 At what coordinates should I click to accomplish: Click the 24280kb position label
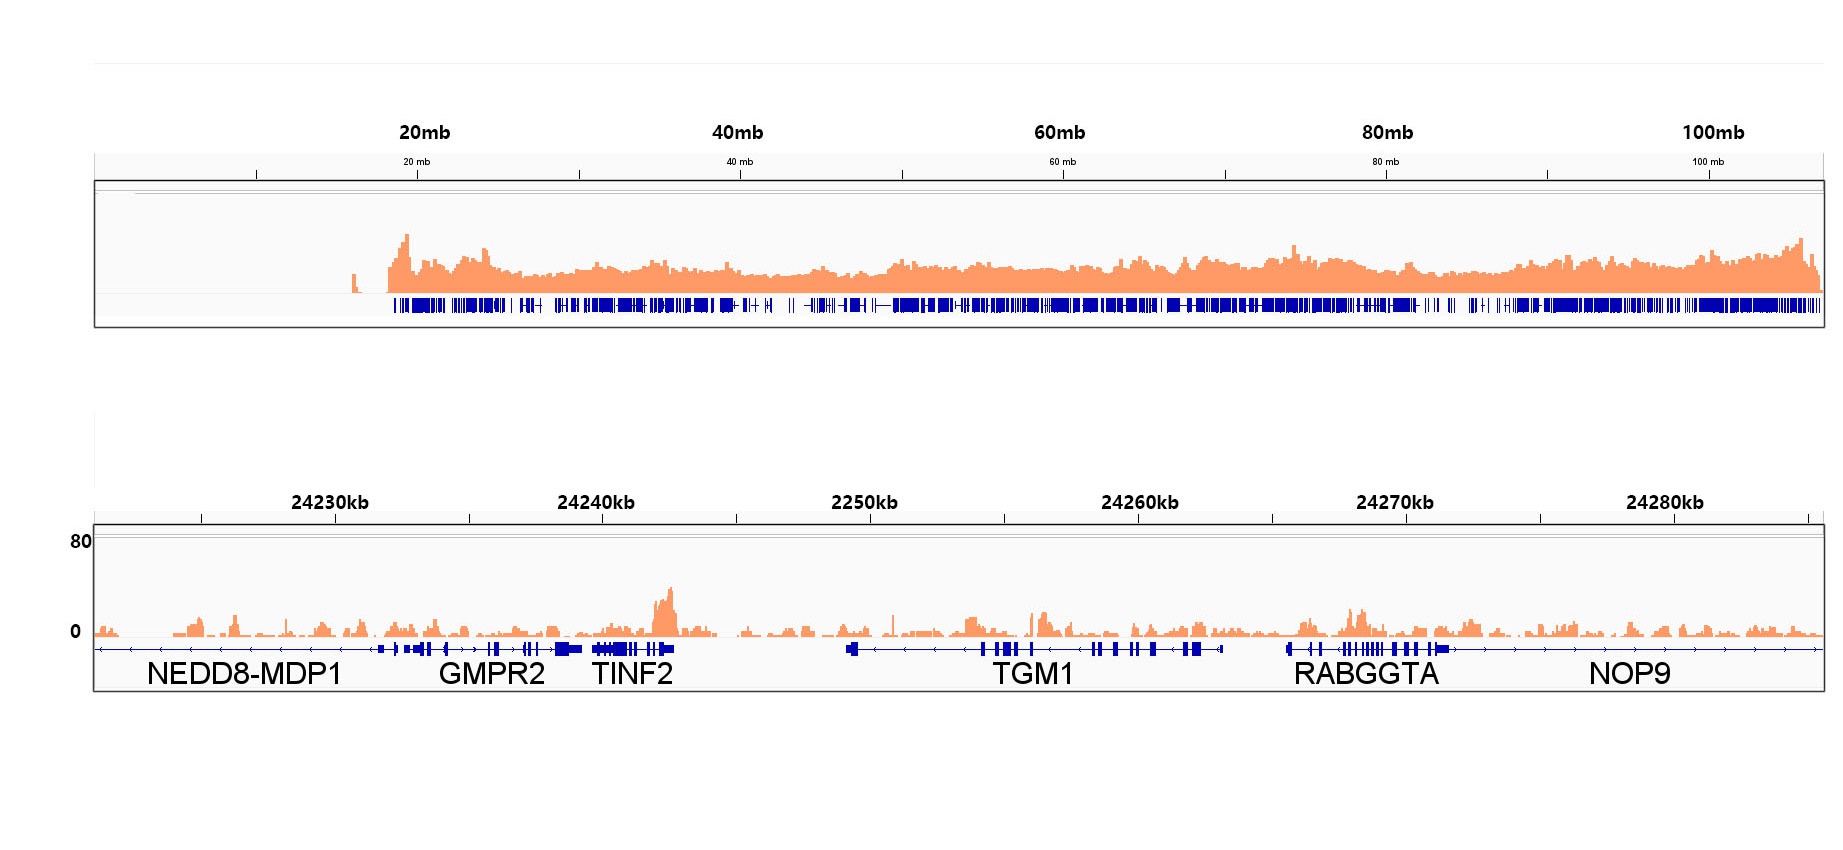(1664, 502)
